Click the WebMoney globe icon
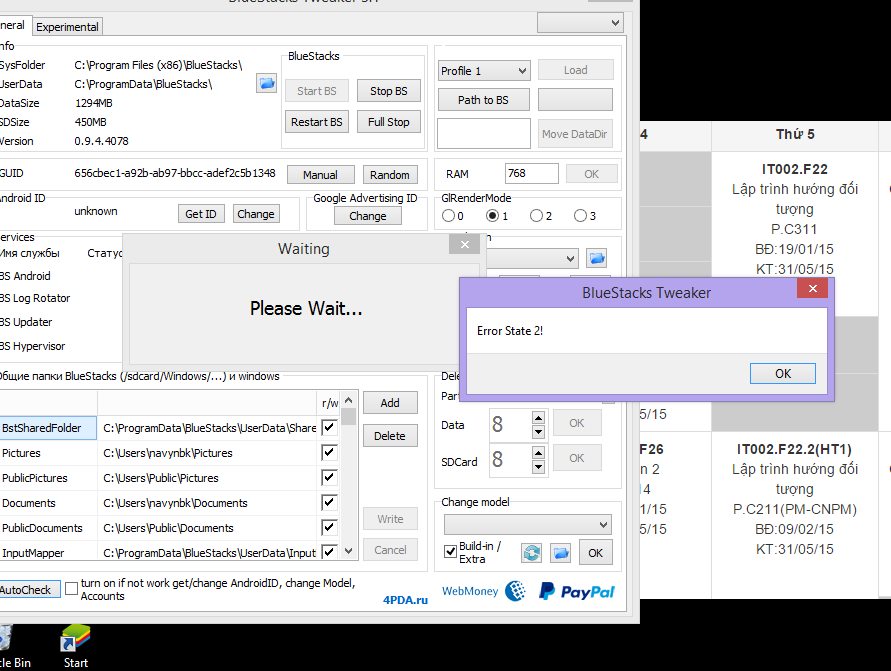891x671 pixels. pos(515,591)
